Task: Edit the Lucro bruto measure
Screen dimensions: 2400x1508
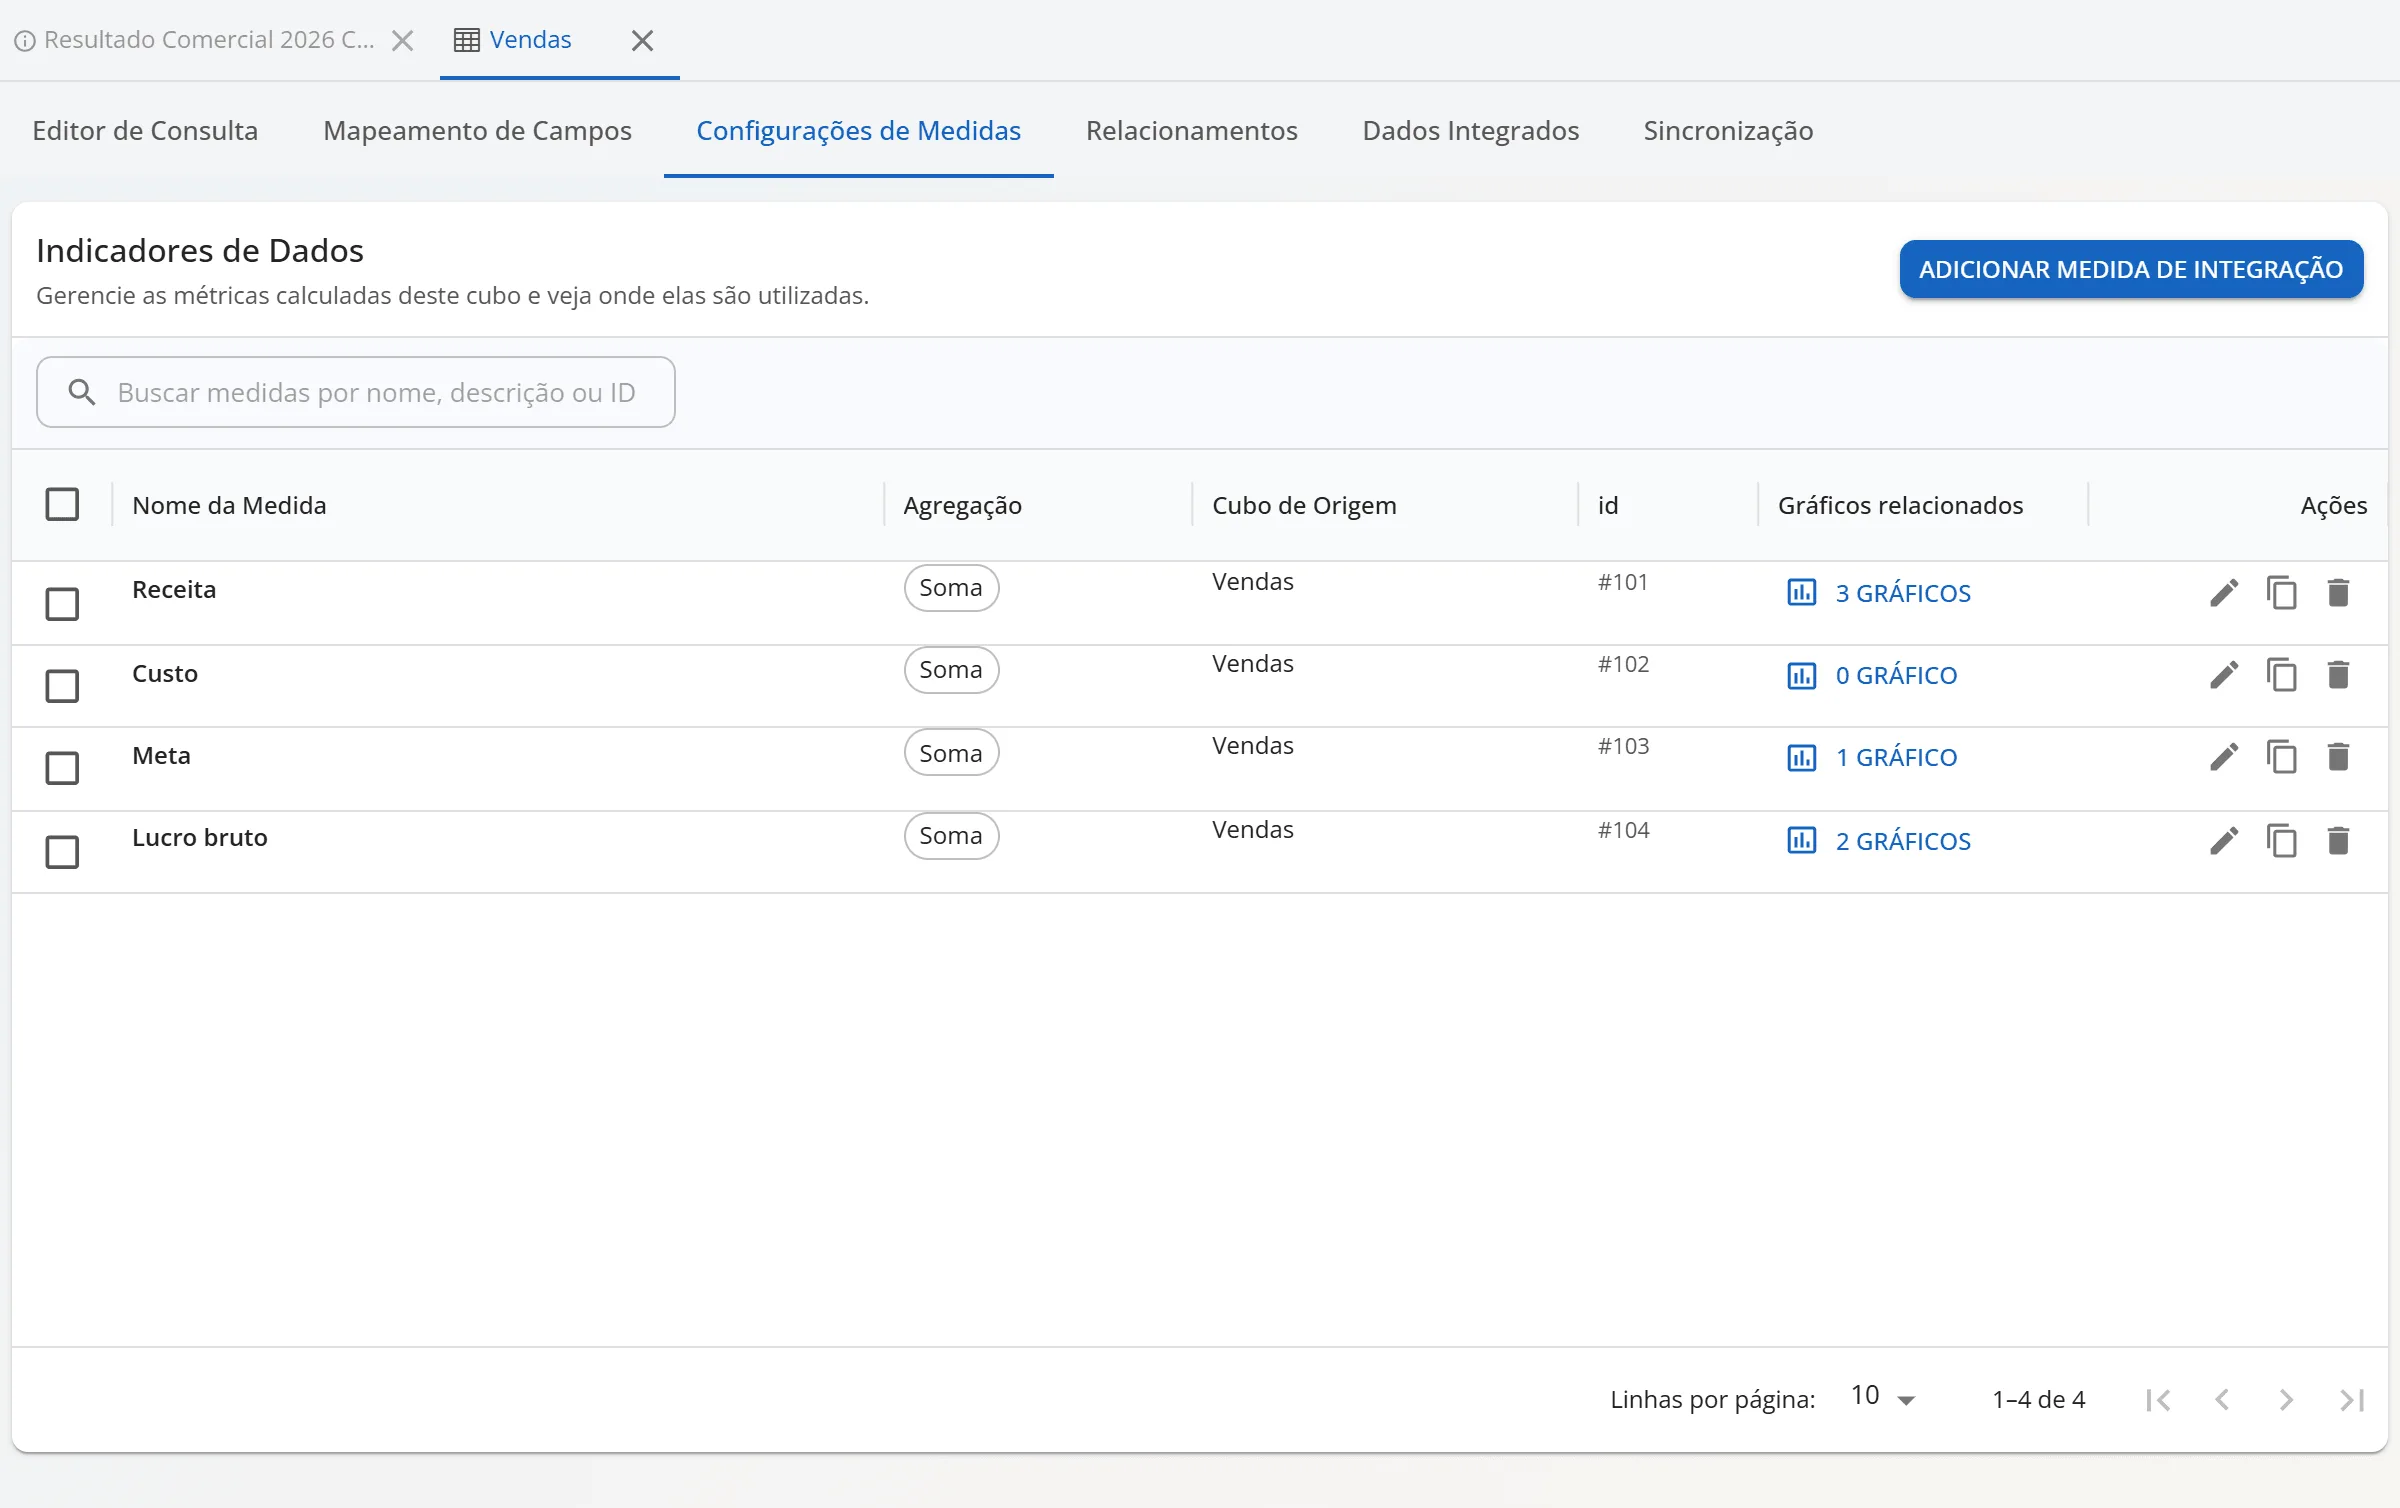Action: pyautogui.click(x=2224, y=841)
